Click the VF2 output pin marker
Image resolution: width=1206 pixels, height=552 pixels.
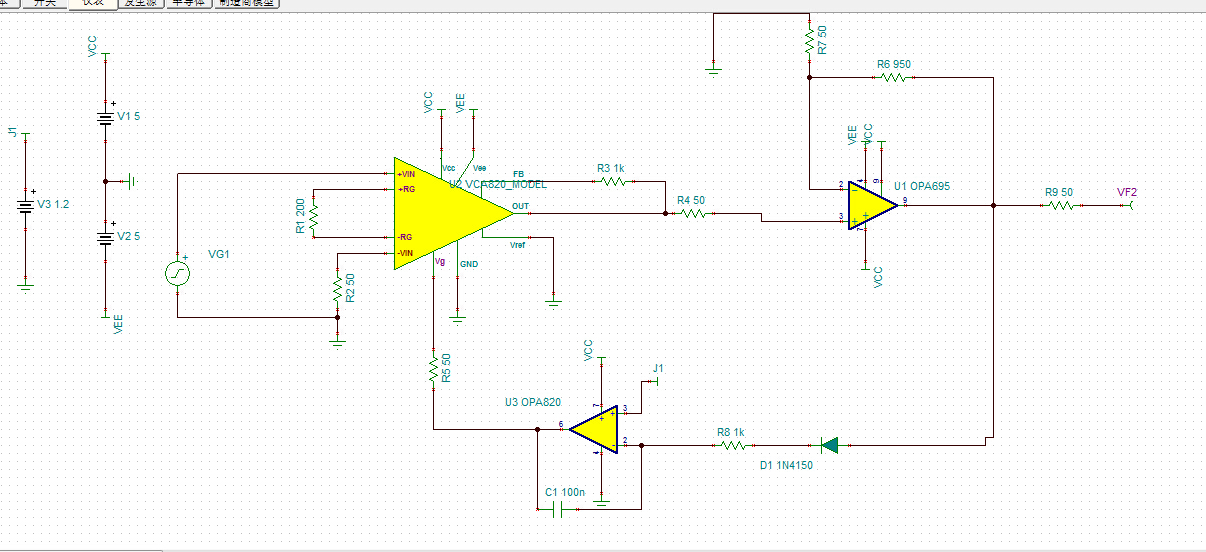click(x=1131, y=205)
